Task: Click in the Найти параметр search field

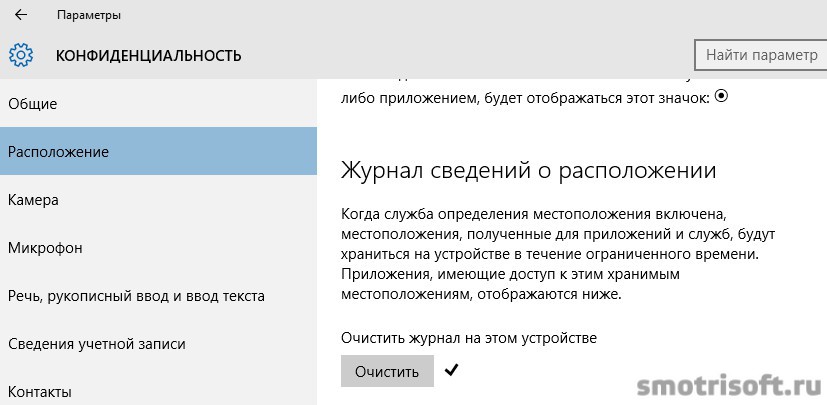Action: coord(761,55)
